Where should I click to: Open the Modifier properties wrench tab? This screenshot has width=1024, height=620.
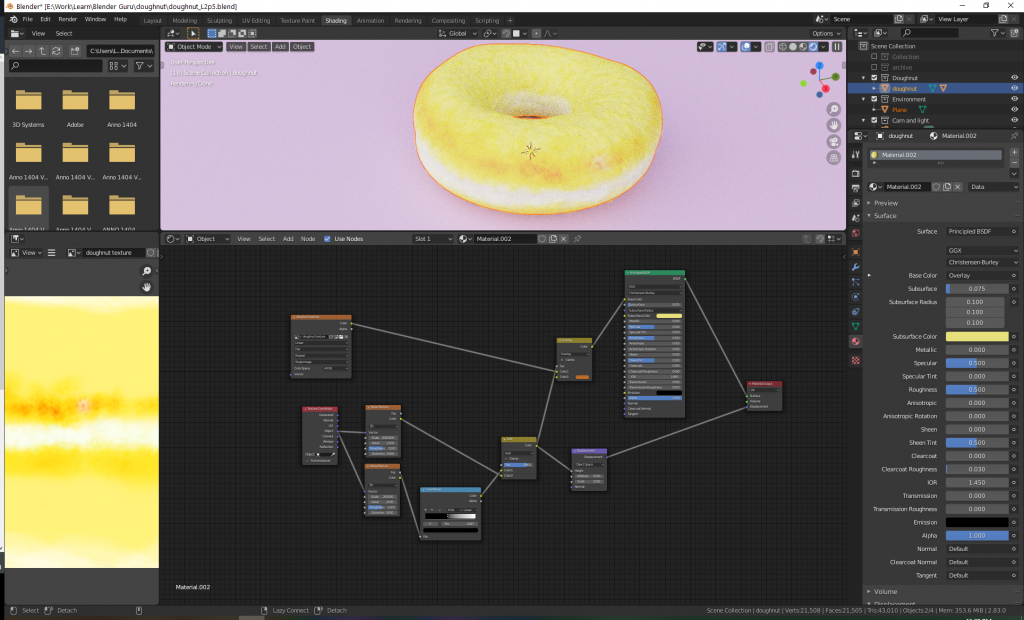click(856, 268)
